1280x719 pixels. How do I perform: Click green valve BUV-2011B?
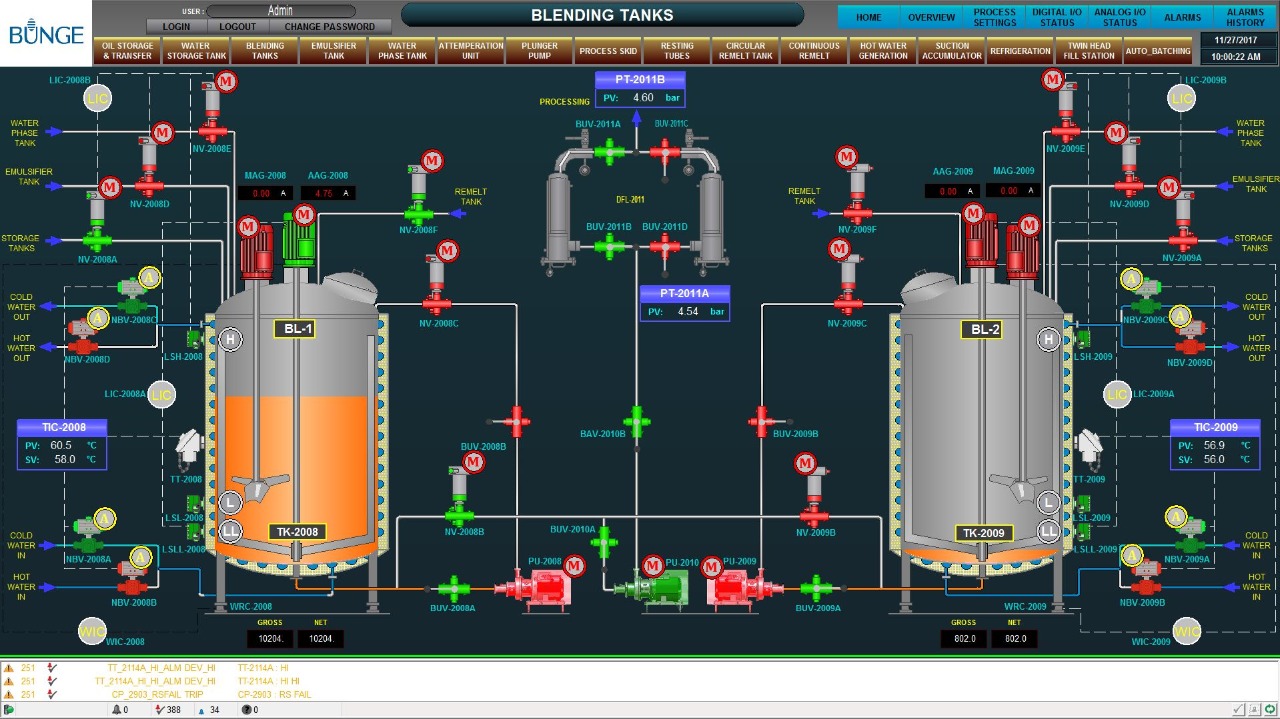[608, 246]
